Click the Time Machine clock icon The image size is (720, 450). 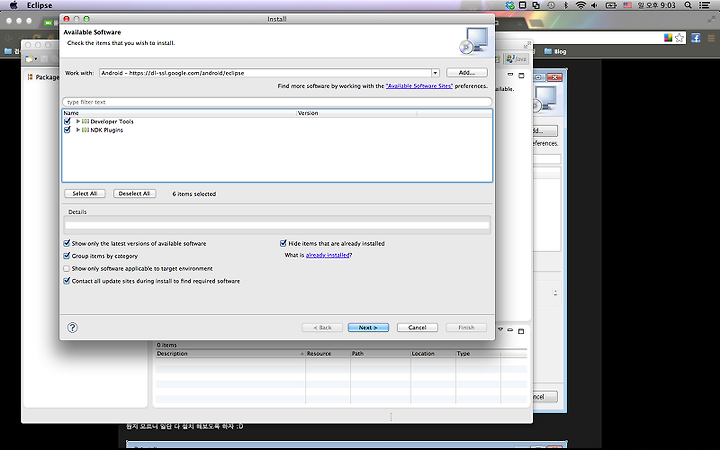tap(551, 6)
